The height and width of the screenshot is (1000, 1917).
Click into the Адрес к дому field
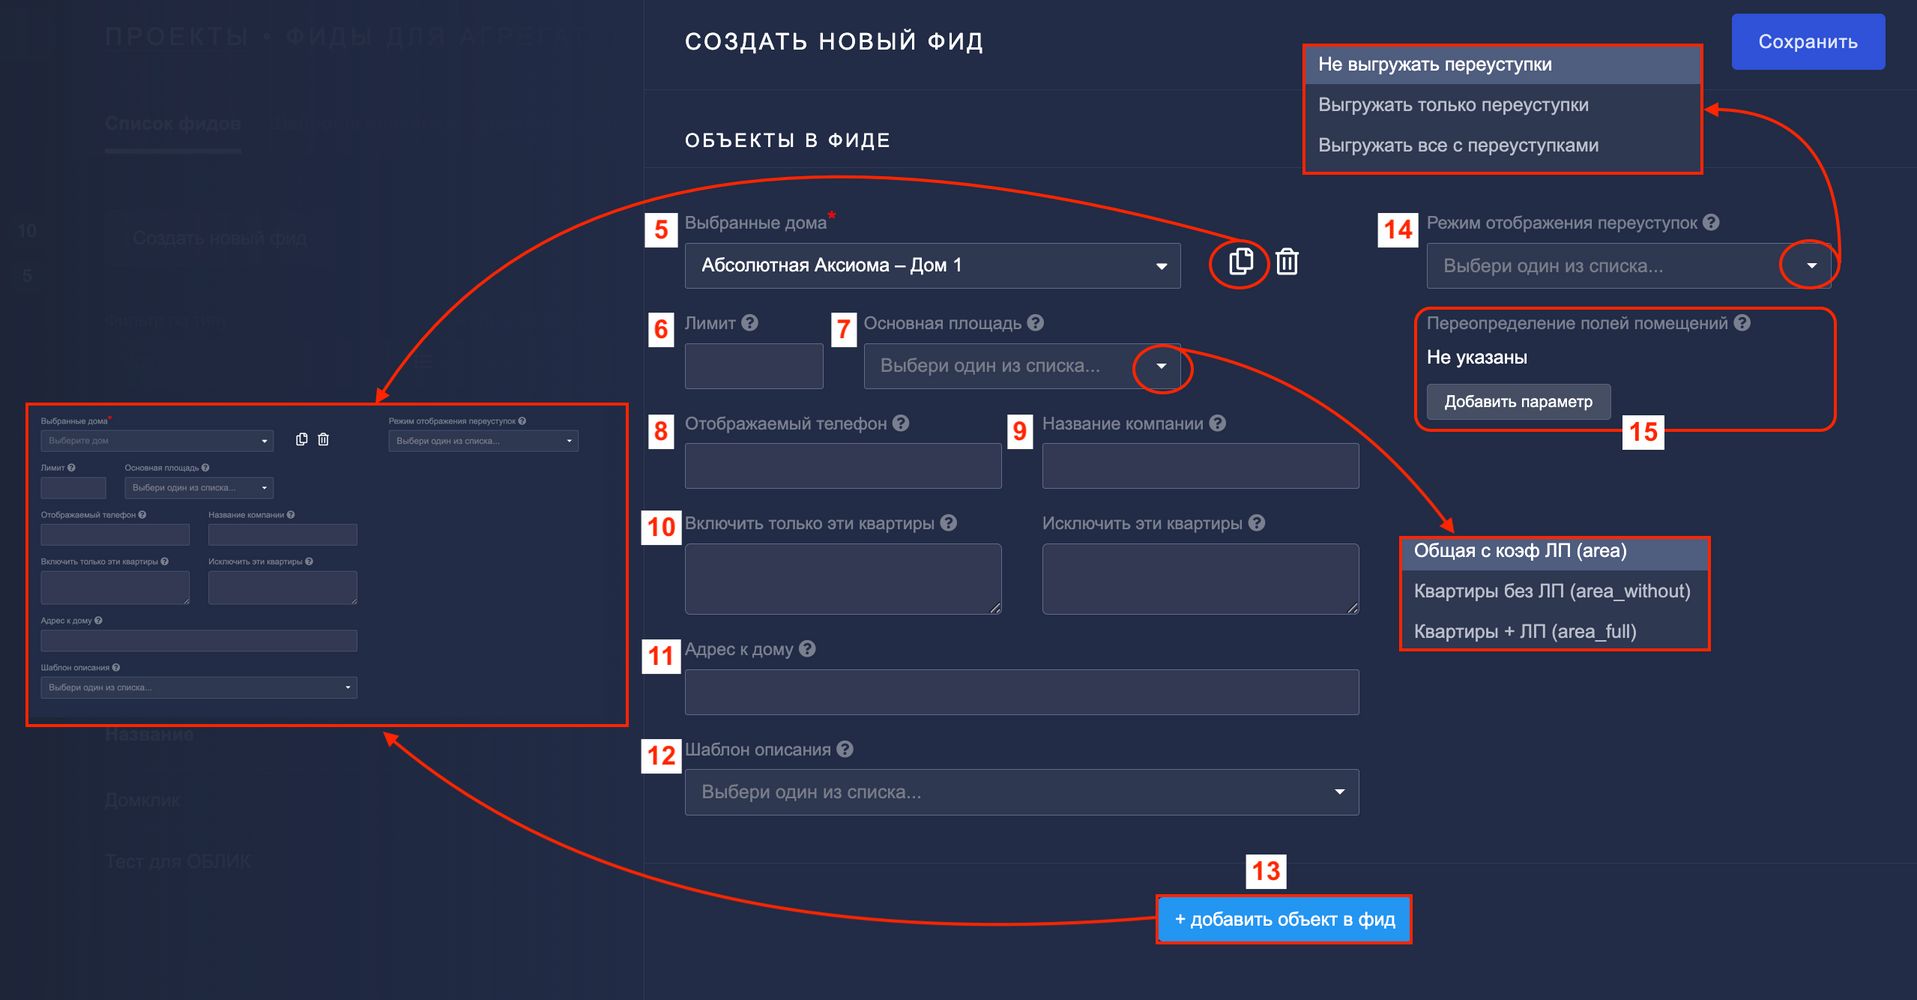(x=1022, y=692)
